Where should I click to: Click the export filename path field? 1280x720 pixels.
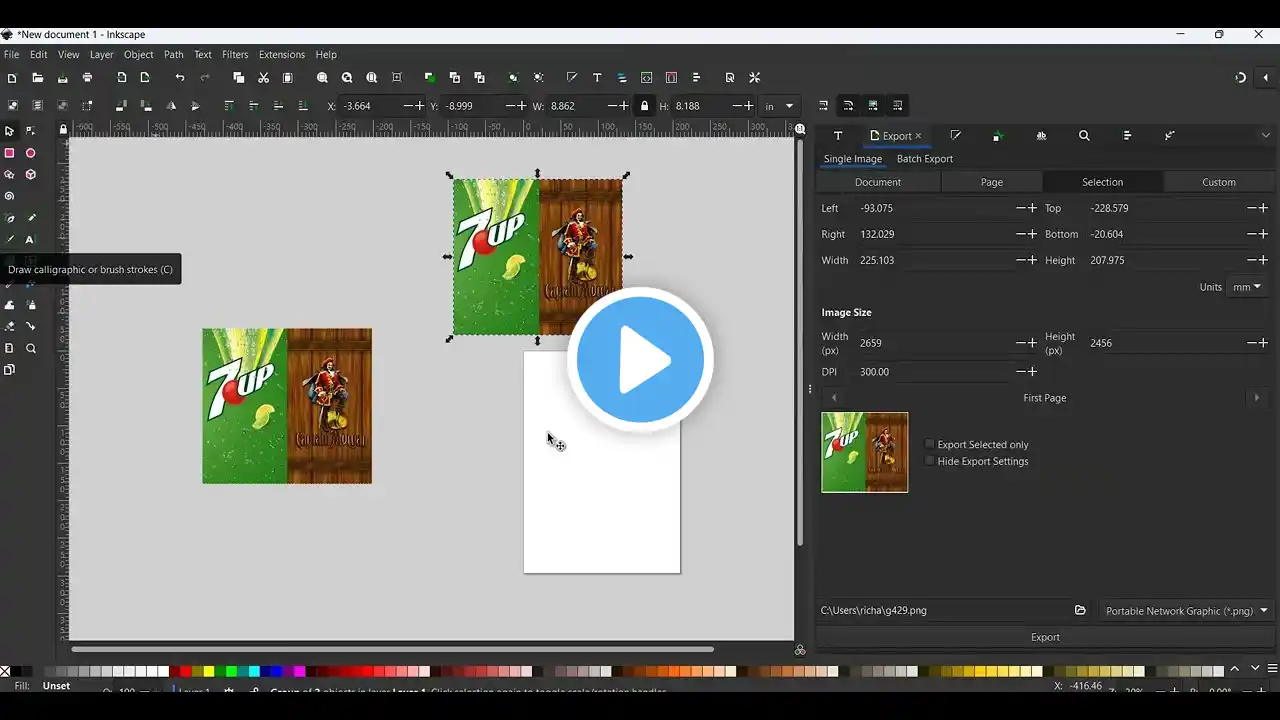pyautogui.click(x=940, y=611)
